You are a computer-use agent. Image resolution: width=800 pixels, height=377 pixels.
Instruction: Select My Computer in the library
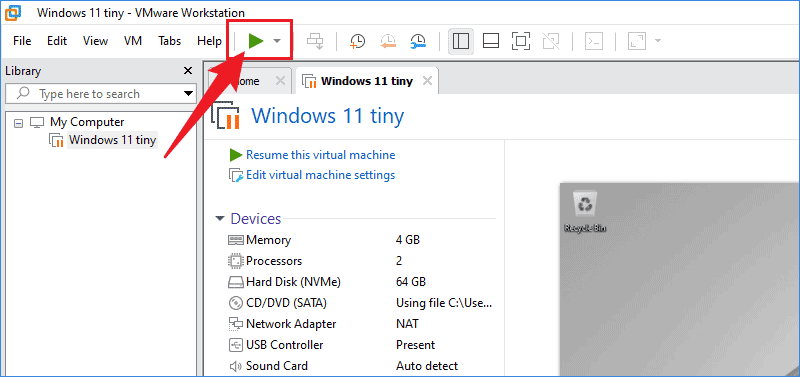pos(87,122)
